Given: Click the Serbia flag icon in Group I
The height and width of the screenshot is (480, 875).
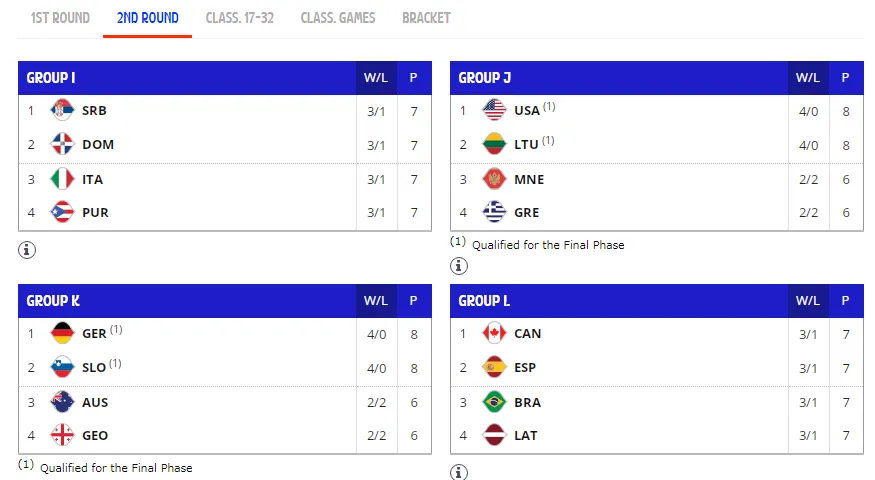Looking at the screenshot, I should click(x=62, y=110).
